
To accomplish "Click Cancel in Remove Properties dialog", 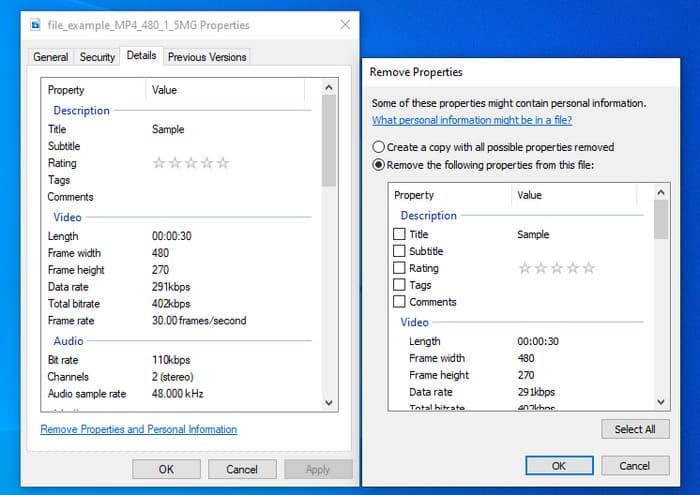I will (634, 466).
